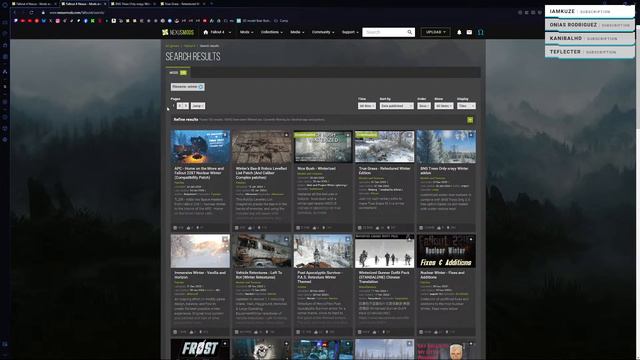Click the corner icon on the FROST thumbnail
Viewport: 640px width, 360px height.
(x=225, y=344)
